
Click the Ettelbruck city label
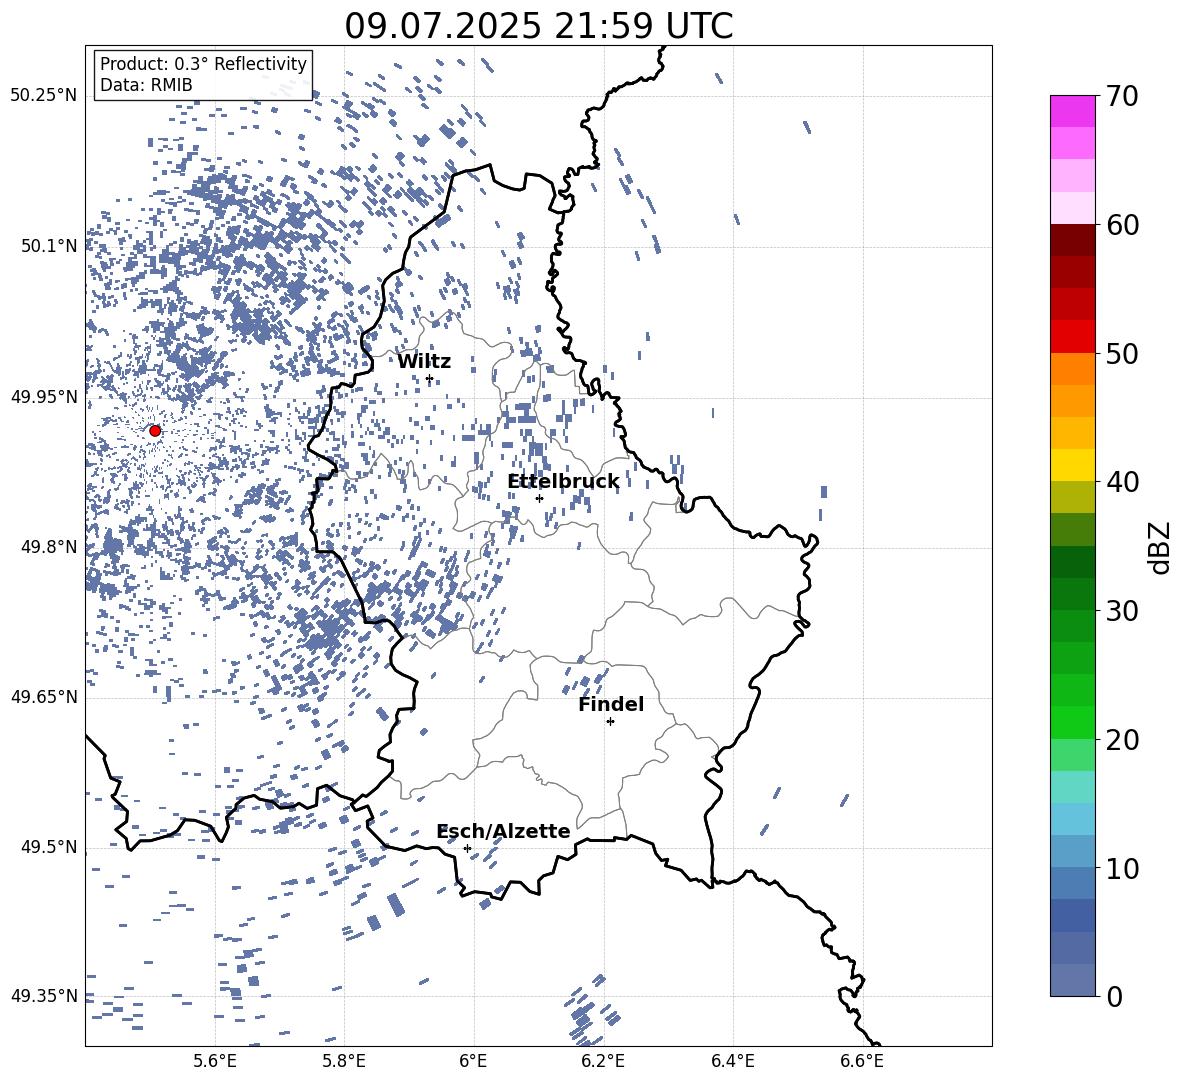(x=563, y=482)
